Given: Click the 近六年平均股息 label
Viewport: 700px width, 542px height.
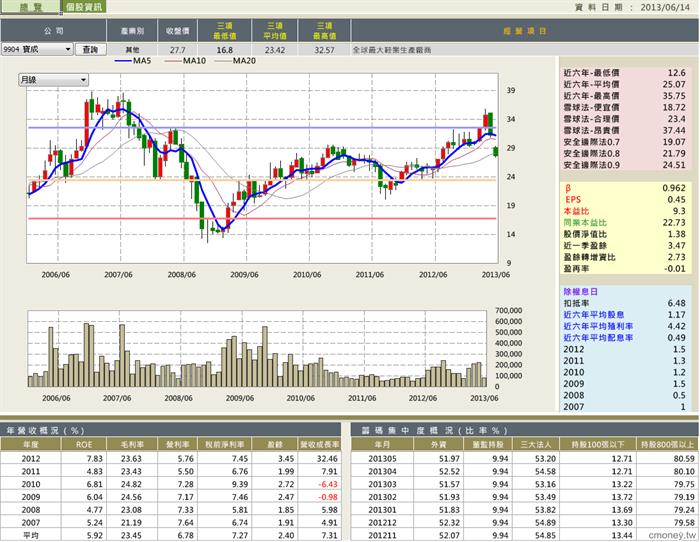Looking at the screenshot, I should click(594, 315).
